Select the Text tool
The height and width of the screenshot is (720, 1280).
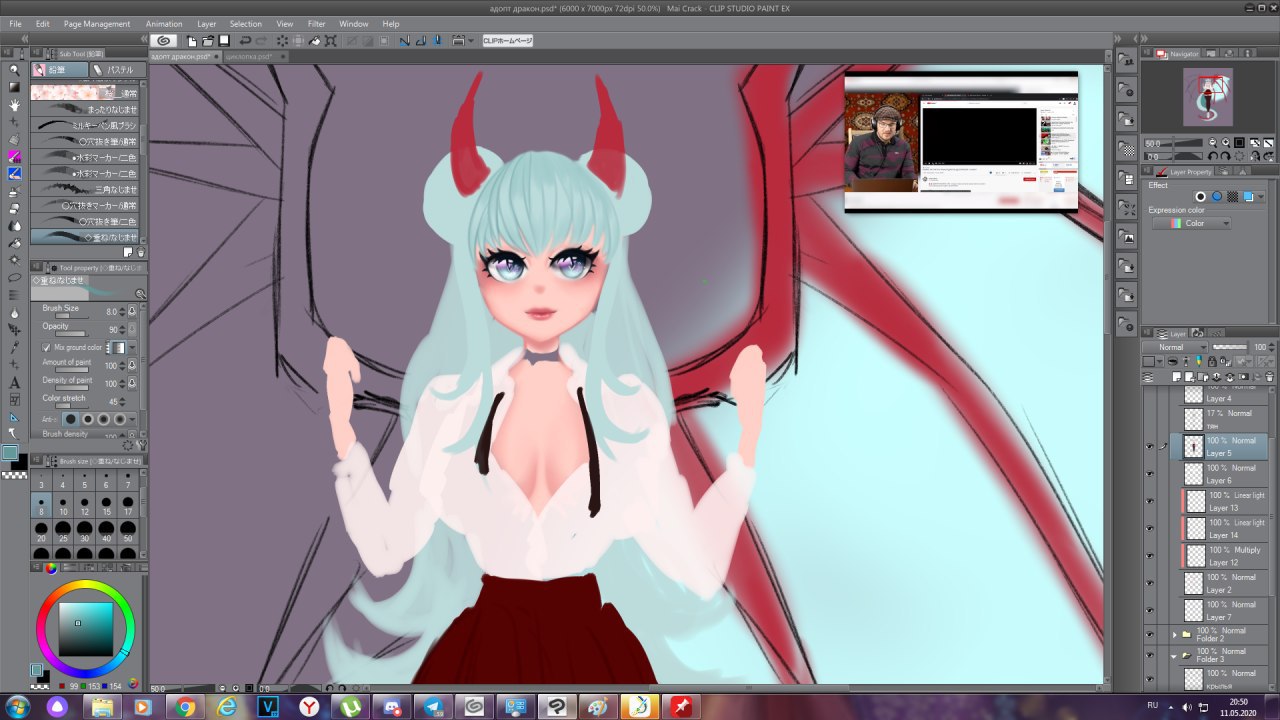coord(15,382)
